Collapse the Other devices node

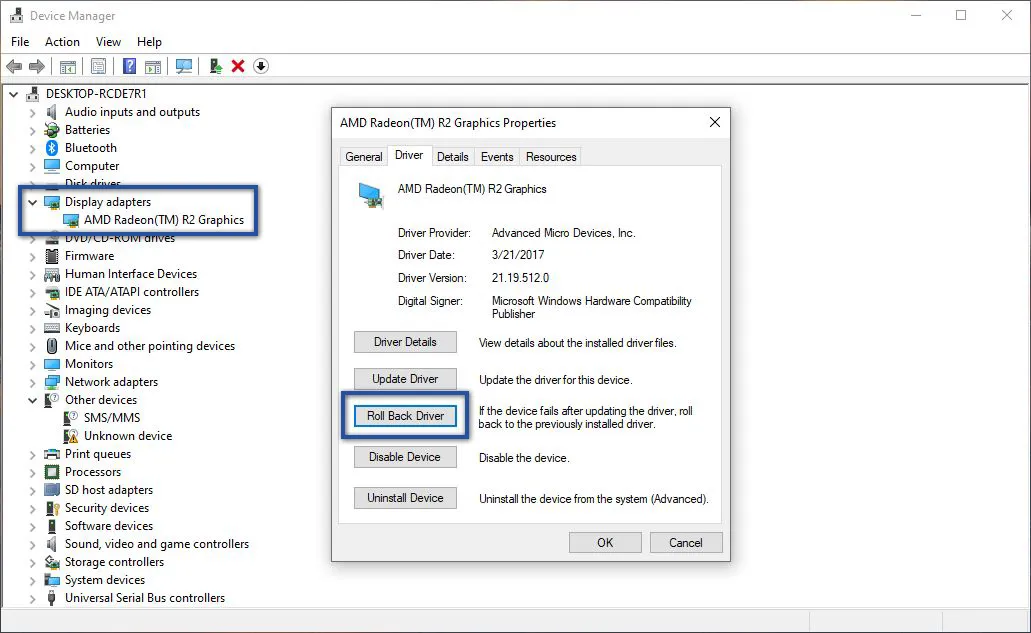[x=32, y=400]
